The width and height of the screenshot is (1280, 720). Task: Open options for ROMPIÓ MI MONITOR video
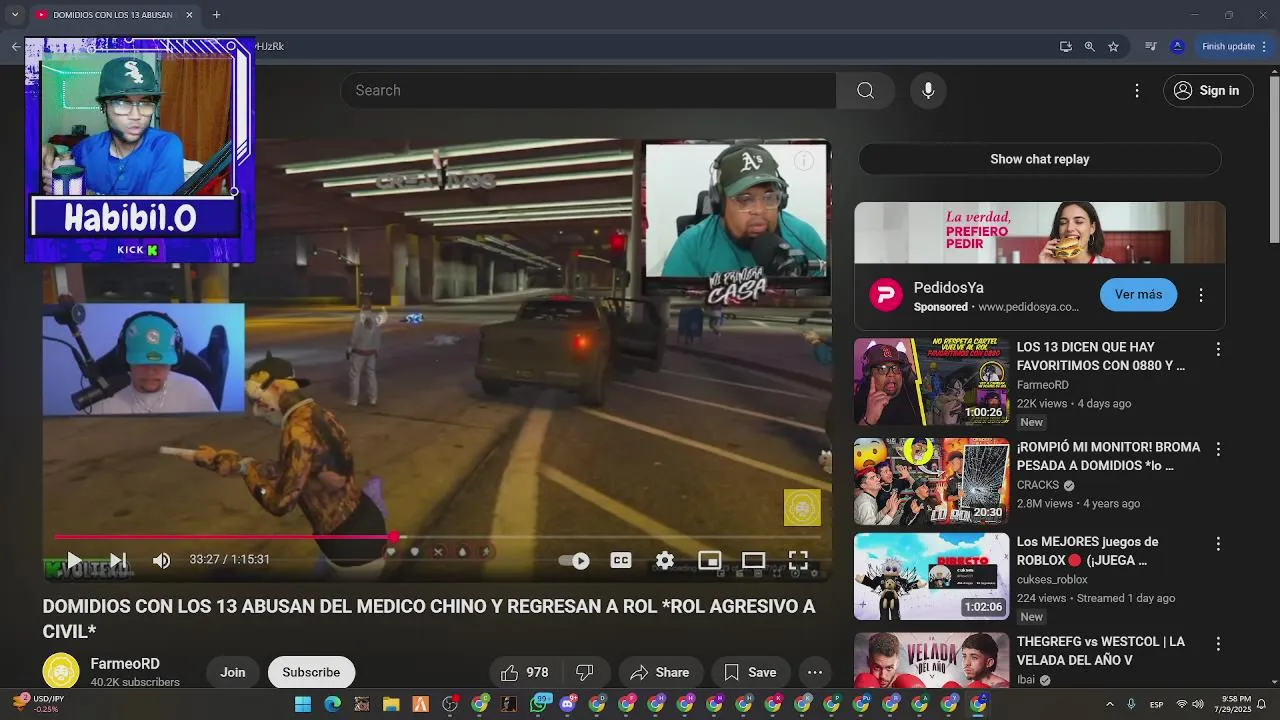(x=1218, y=450)
